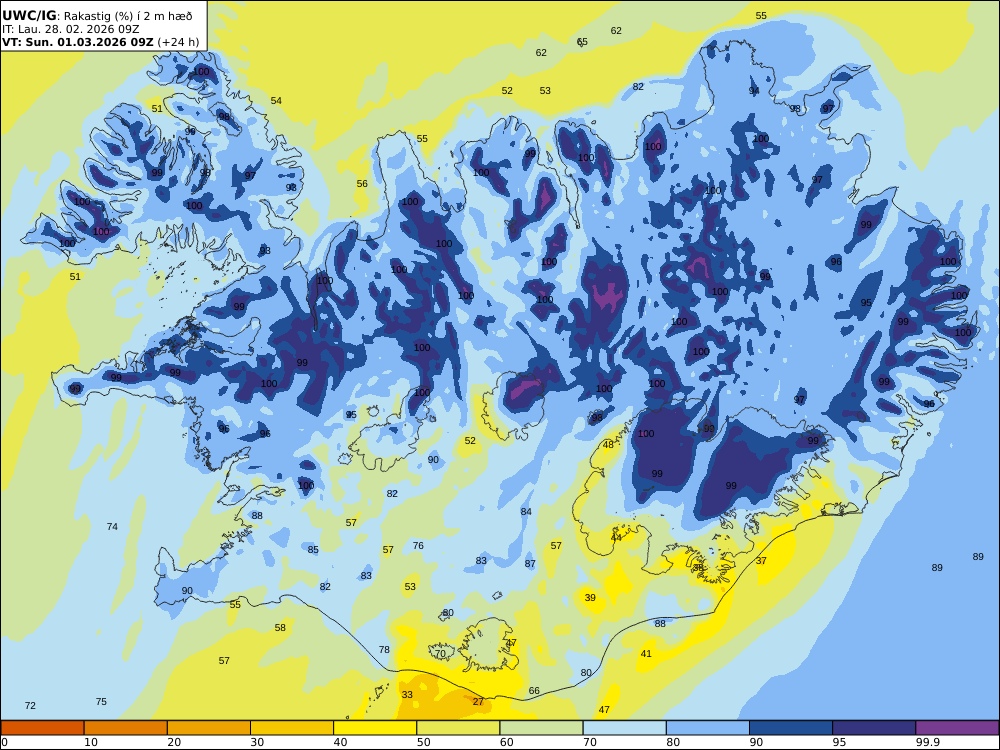Click the purple above-99.9 legend swatch

pyautogui.click(x=957, y=728)
